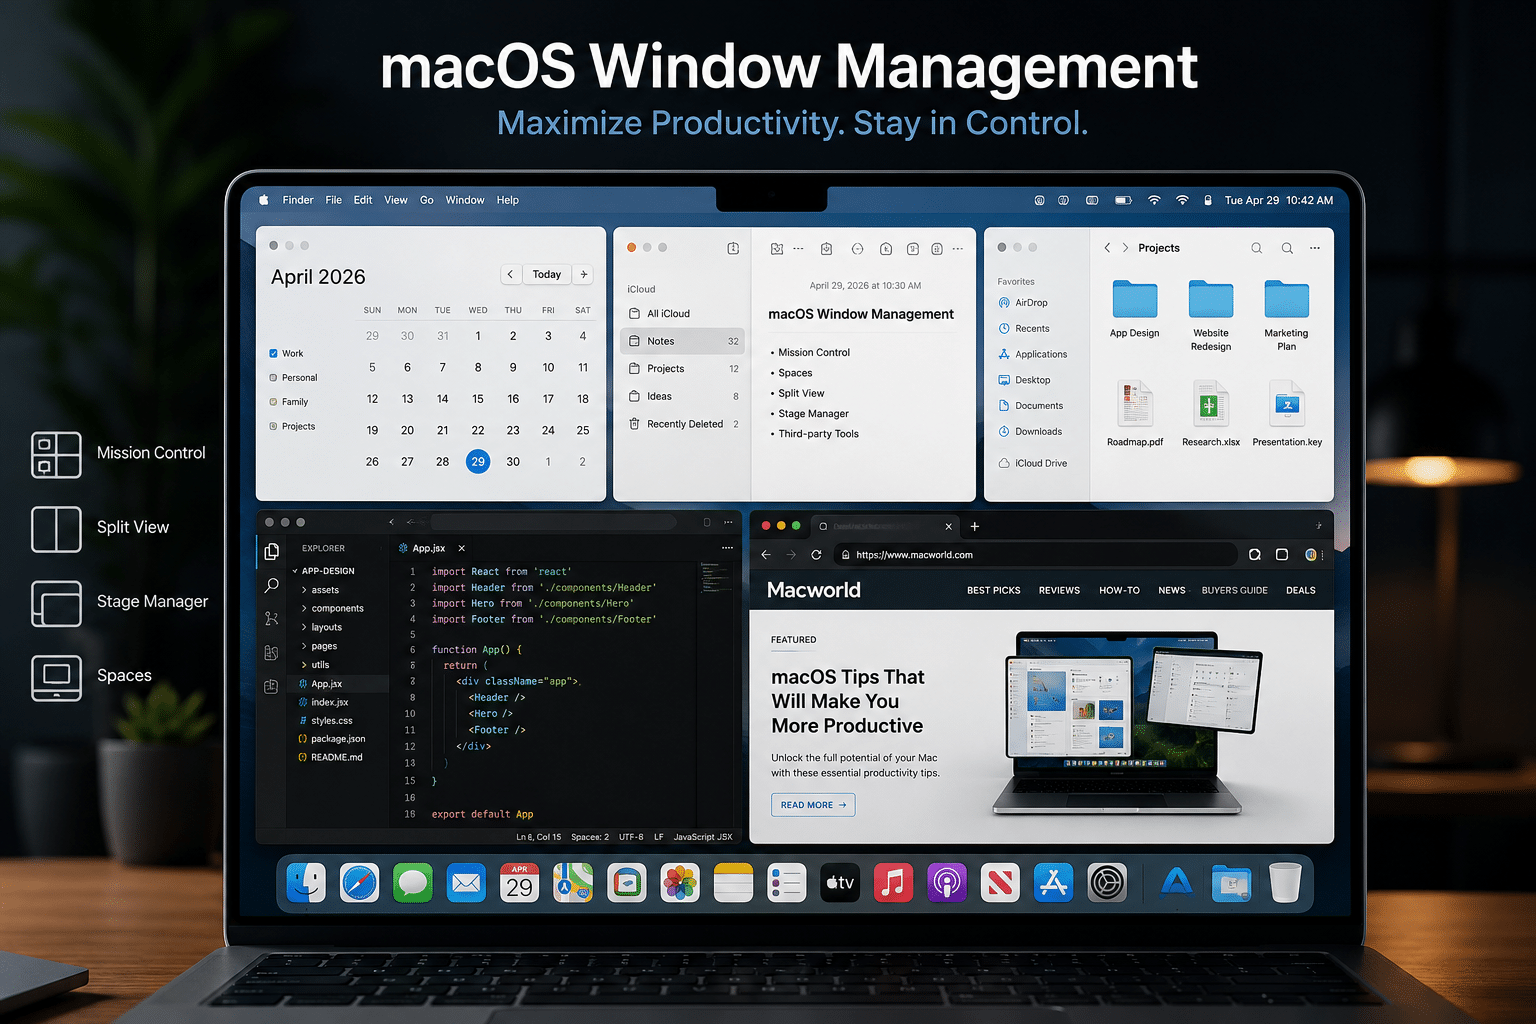Open Maps app in the Dock
The width and height of the screenshot is (1536, 1024).
pyautogui.click(x=573, y=883)
